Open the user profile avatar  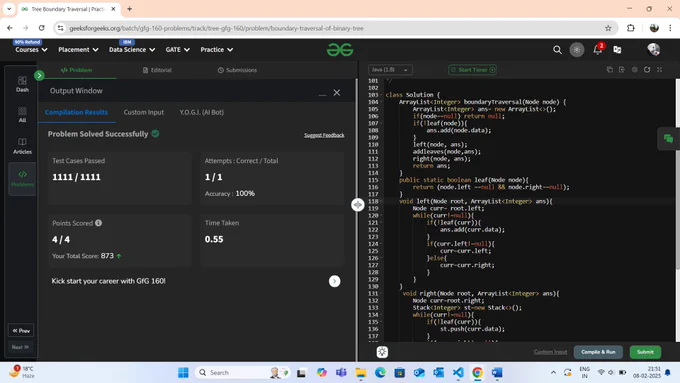(x=654, y=49)
